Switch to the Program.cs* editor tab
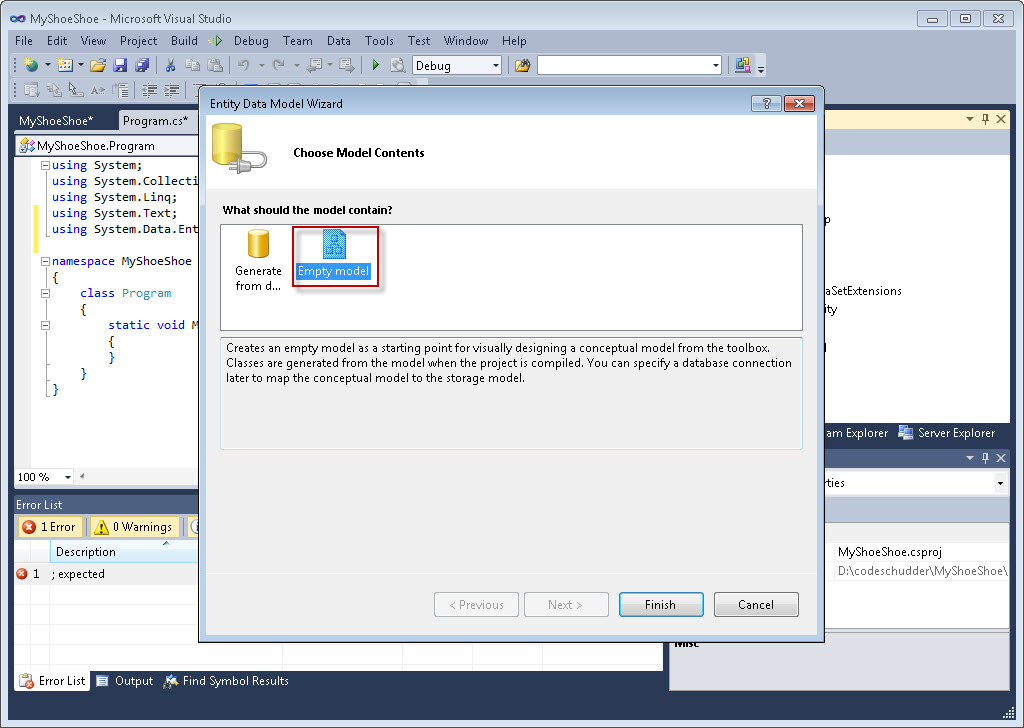This screenshot has width=1024, height=728. click(155, 121)
